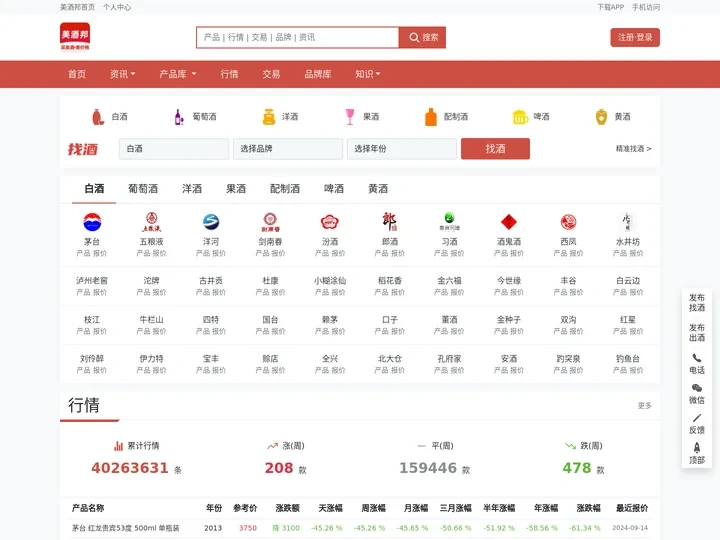720x540 pixels.
Task: Open the 郎酒 brand logo
Action: click(x=389, y=222)
